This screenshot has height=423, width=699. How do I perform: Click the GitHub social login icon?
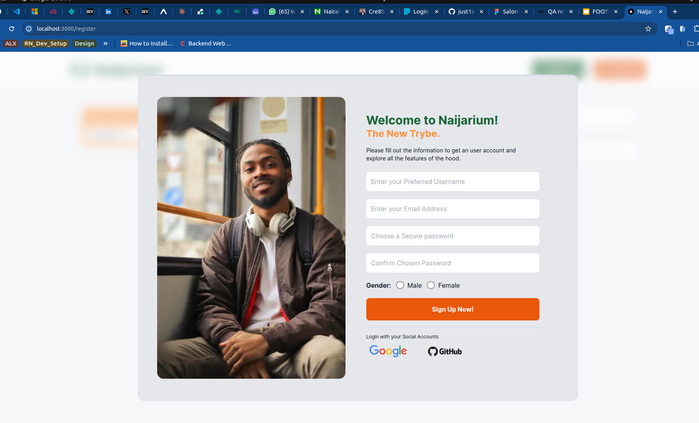444,351
